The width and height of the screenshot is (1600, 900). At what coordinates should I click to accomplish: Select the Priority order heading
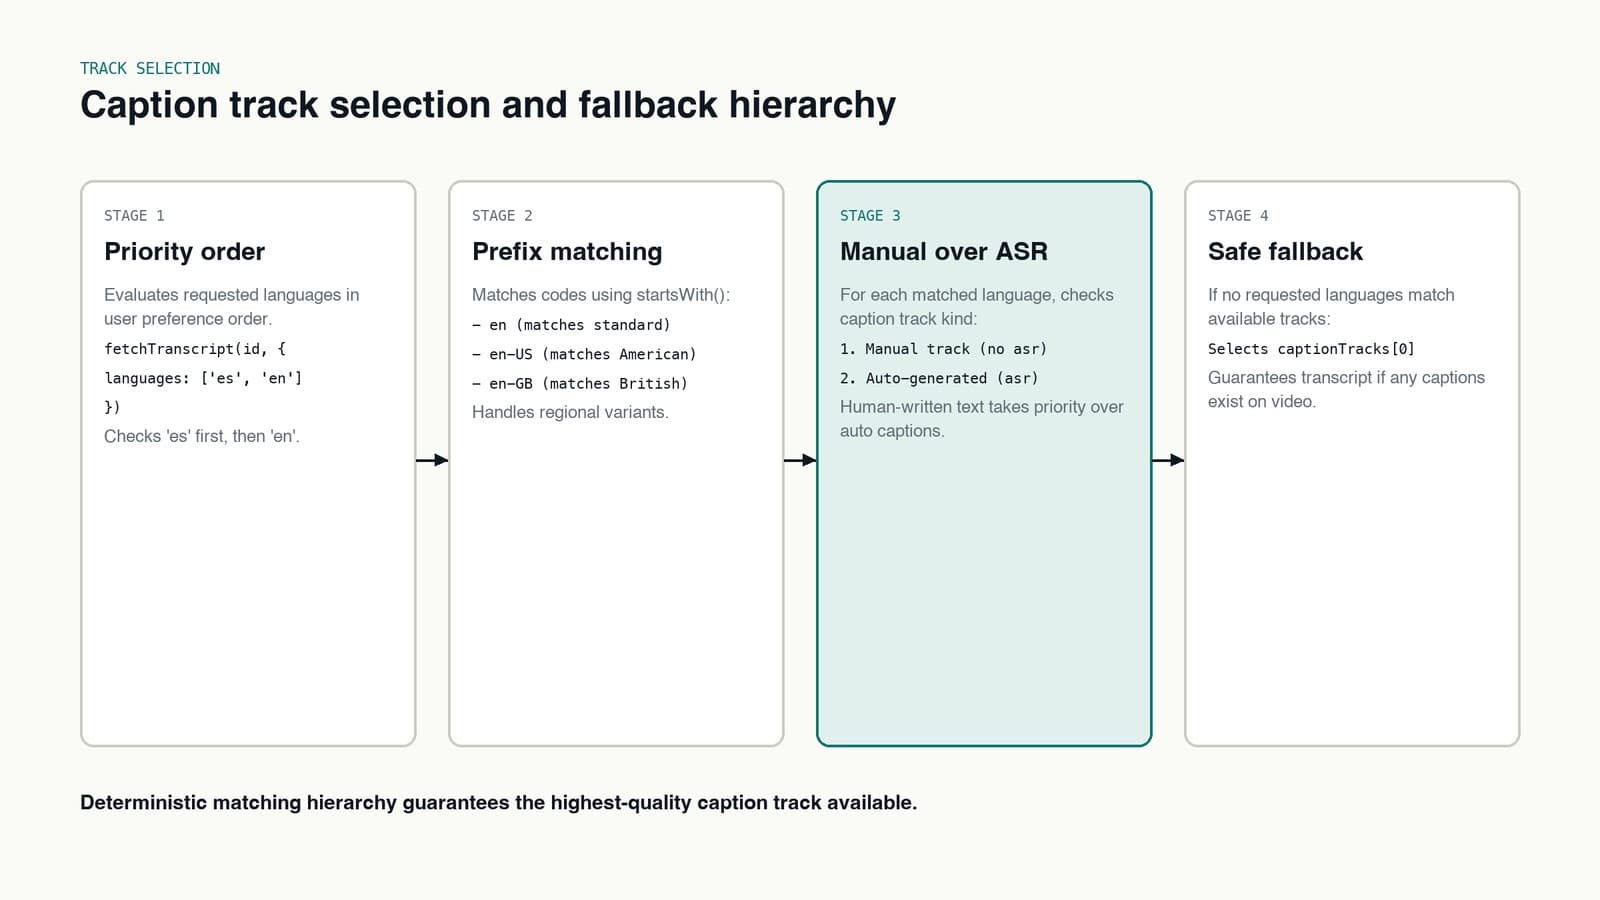(184, 251)
